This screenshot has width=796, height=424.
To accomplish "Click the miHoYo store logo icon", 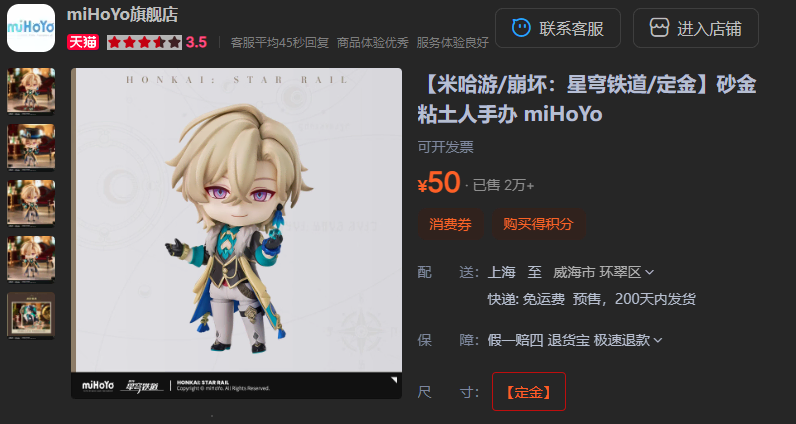I will pos(30,27).
